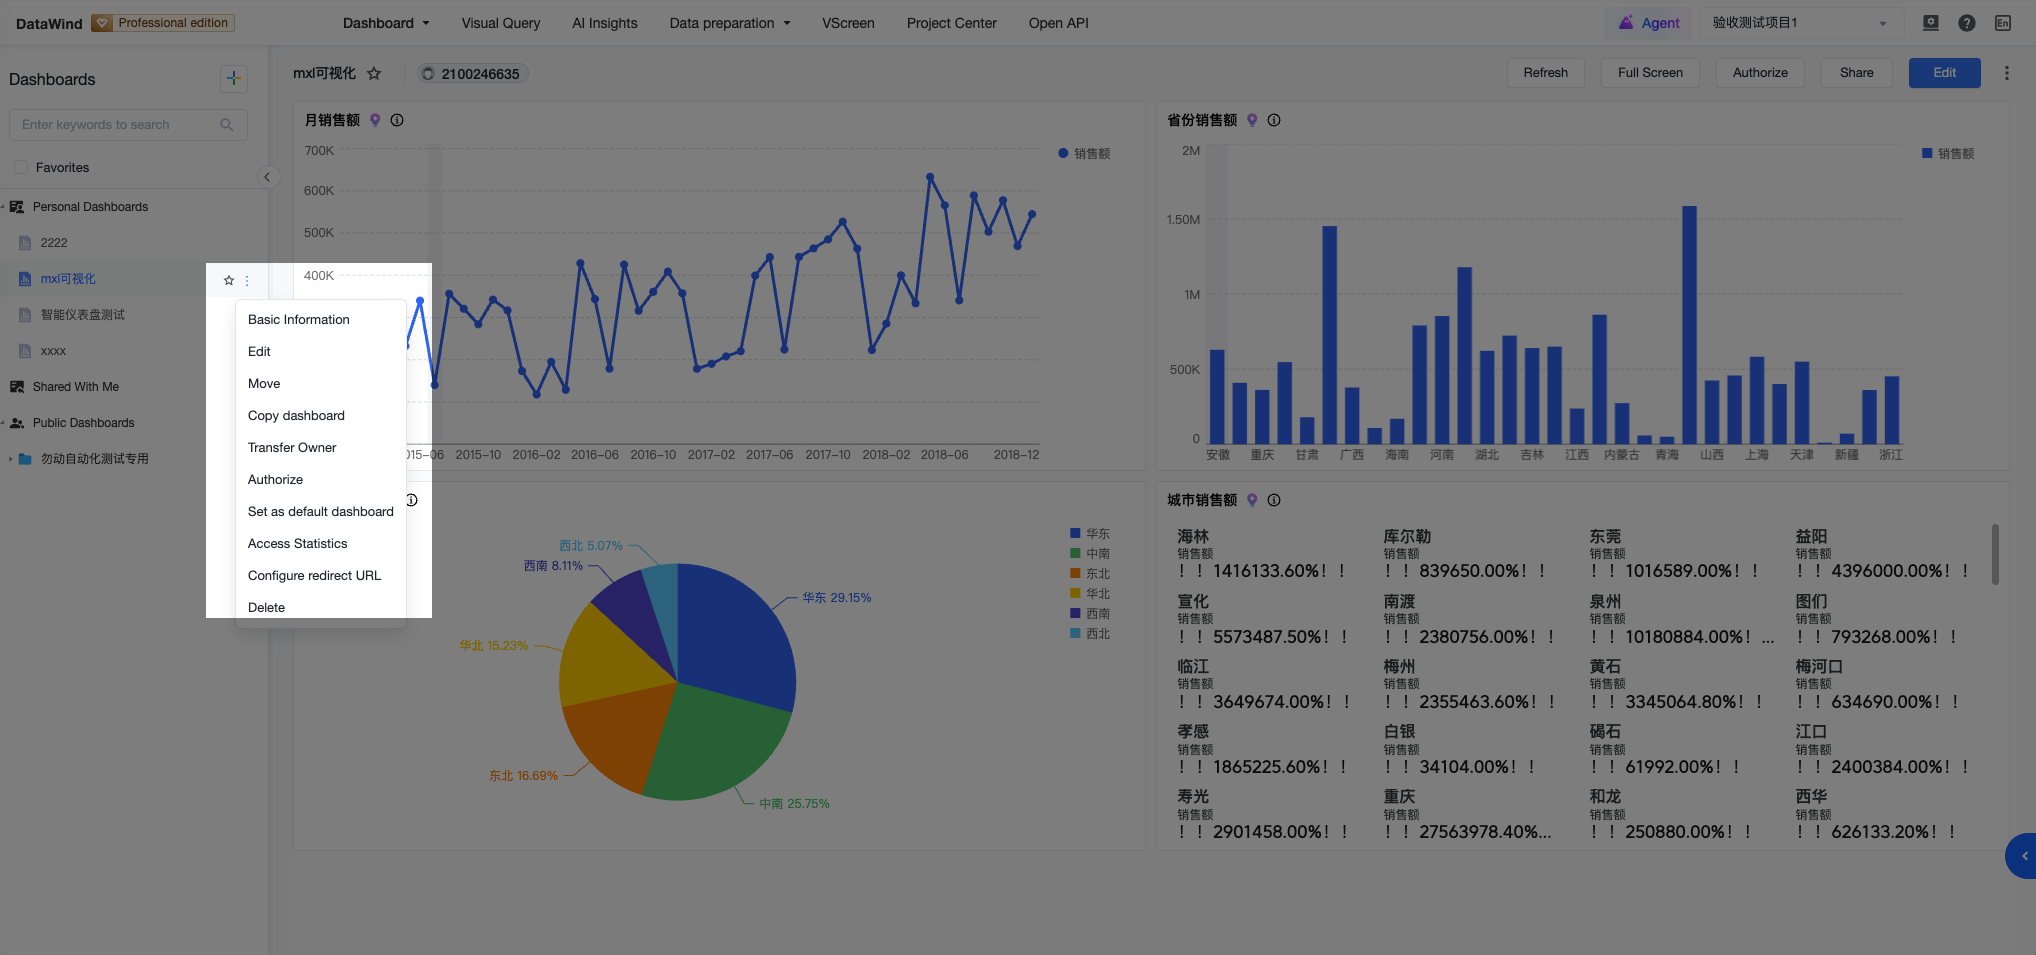Click the search magnifier icon in sidebar
Viewport: 2036px width, 955px height.
pos(226,125)
